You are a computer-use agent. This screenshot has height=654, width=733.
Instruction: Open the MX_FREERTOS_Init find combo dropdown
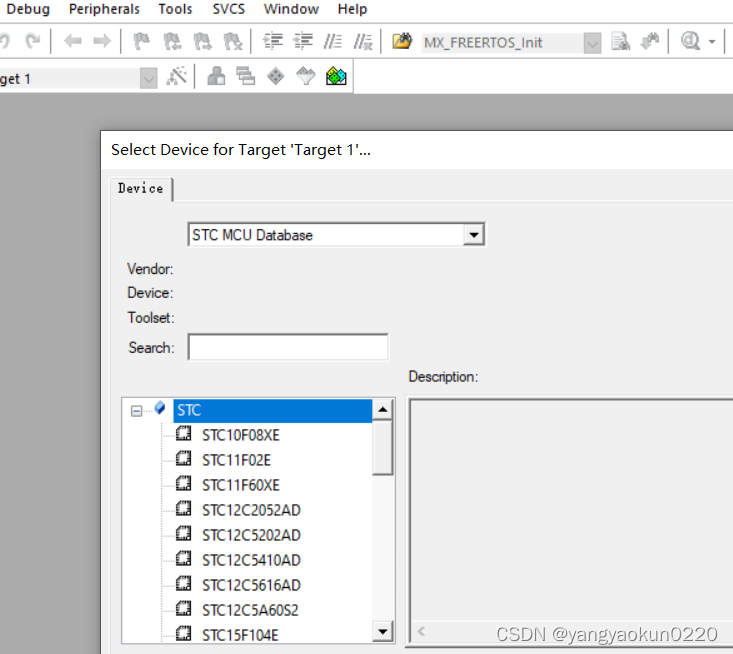click(x=592, y=43)
